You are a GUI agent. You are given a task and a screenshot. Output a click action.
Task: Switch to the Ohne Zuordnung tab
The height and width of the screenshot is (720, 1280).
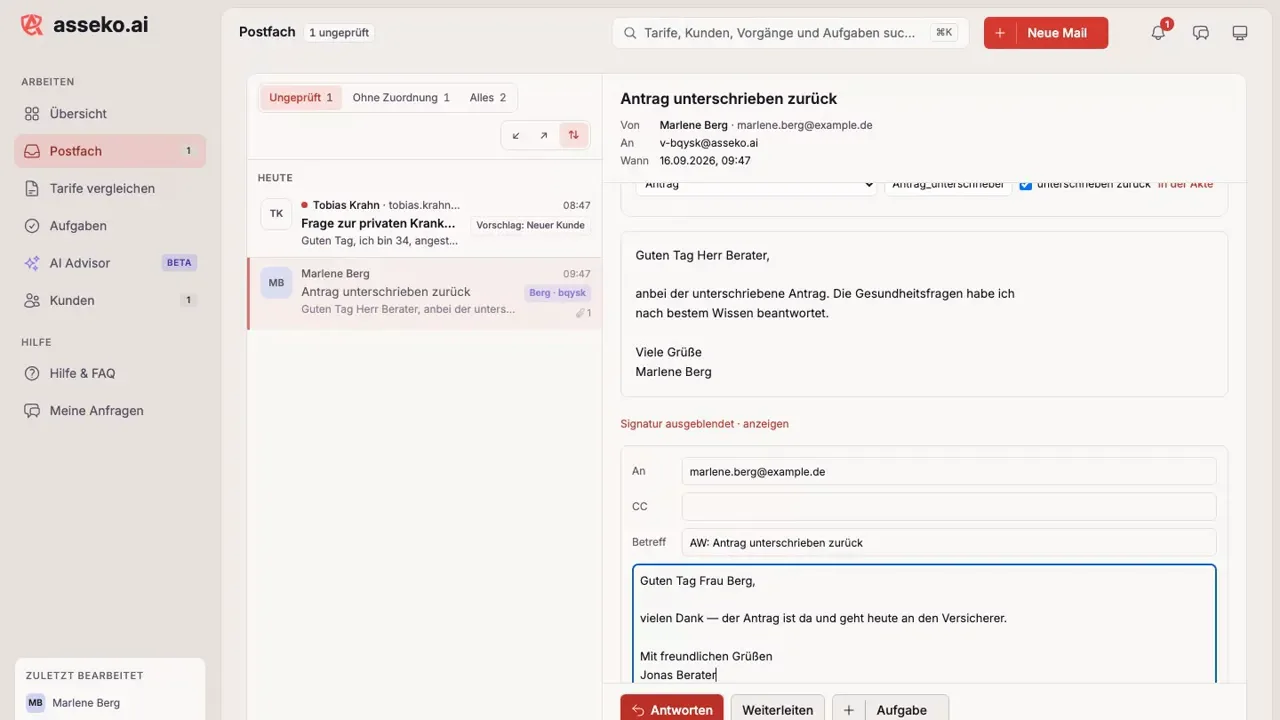401,98
